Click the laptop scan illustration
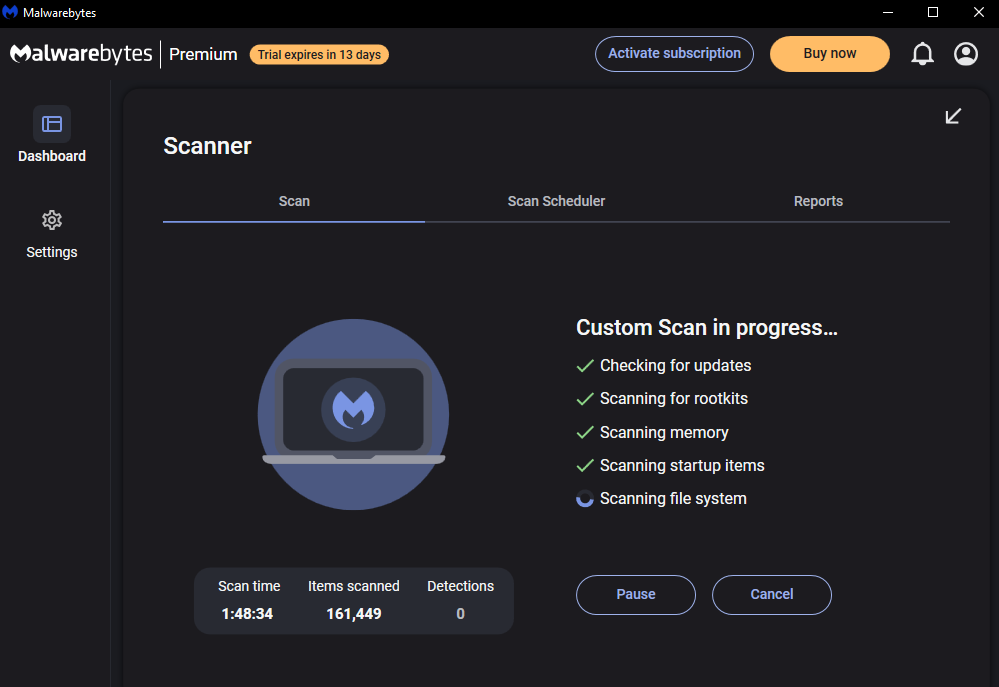The height and width of the screenshot is (687, 999). pos(354,414)
